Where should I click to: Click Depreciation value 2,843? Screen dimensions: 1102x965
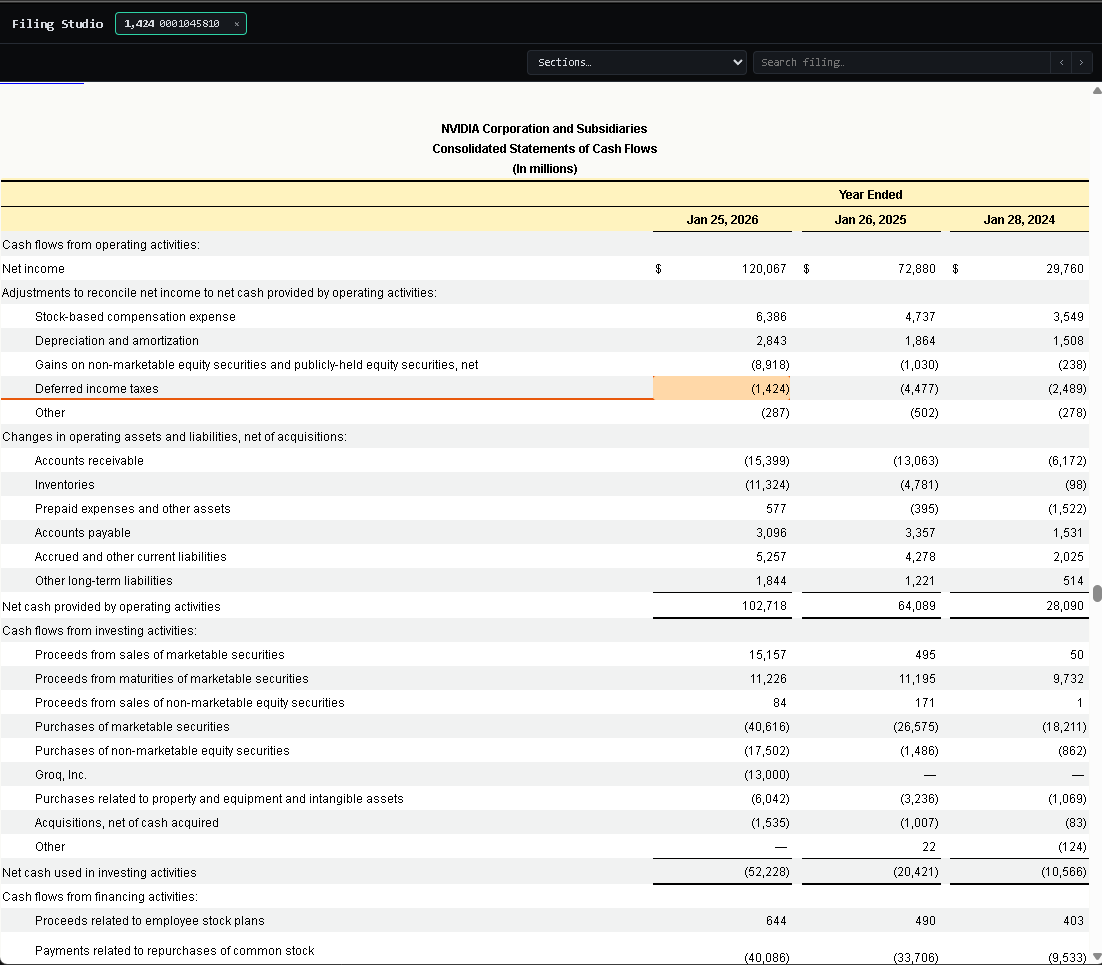click(771, 341)
